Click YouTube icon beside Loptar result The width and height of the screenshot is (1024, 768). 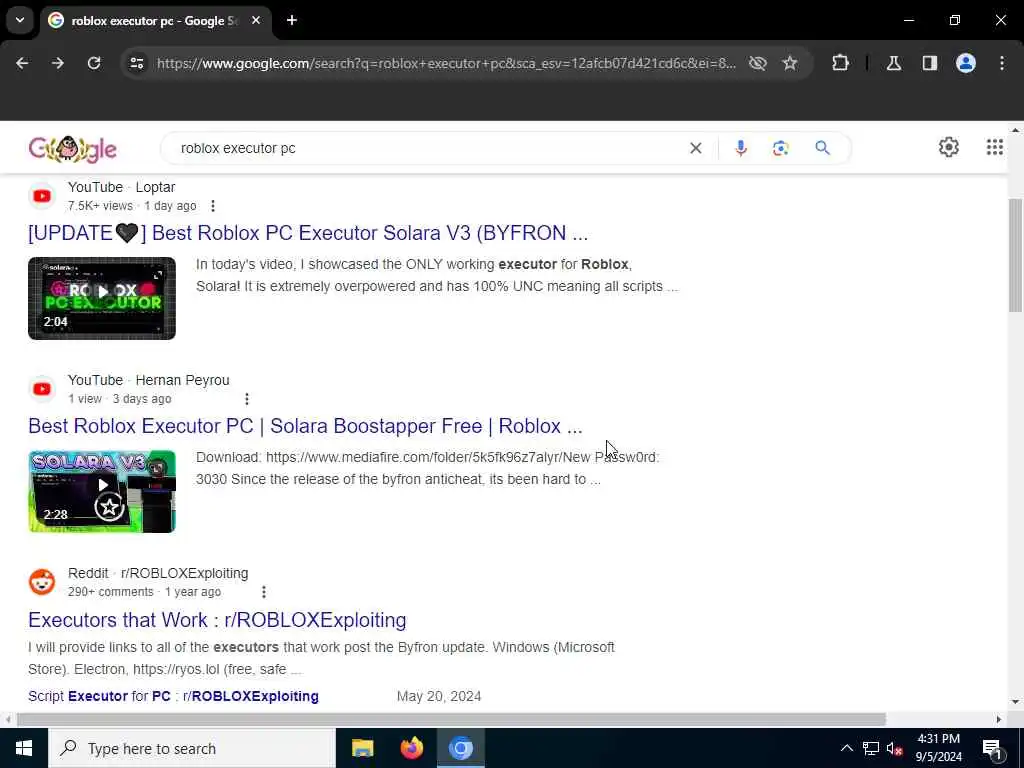click(x=42, y=196)
